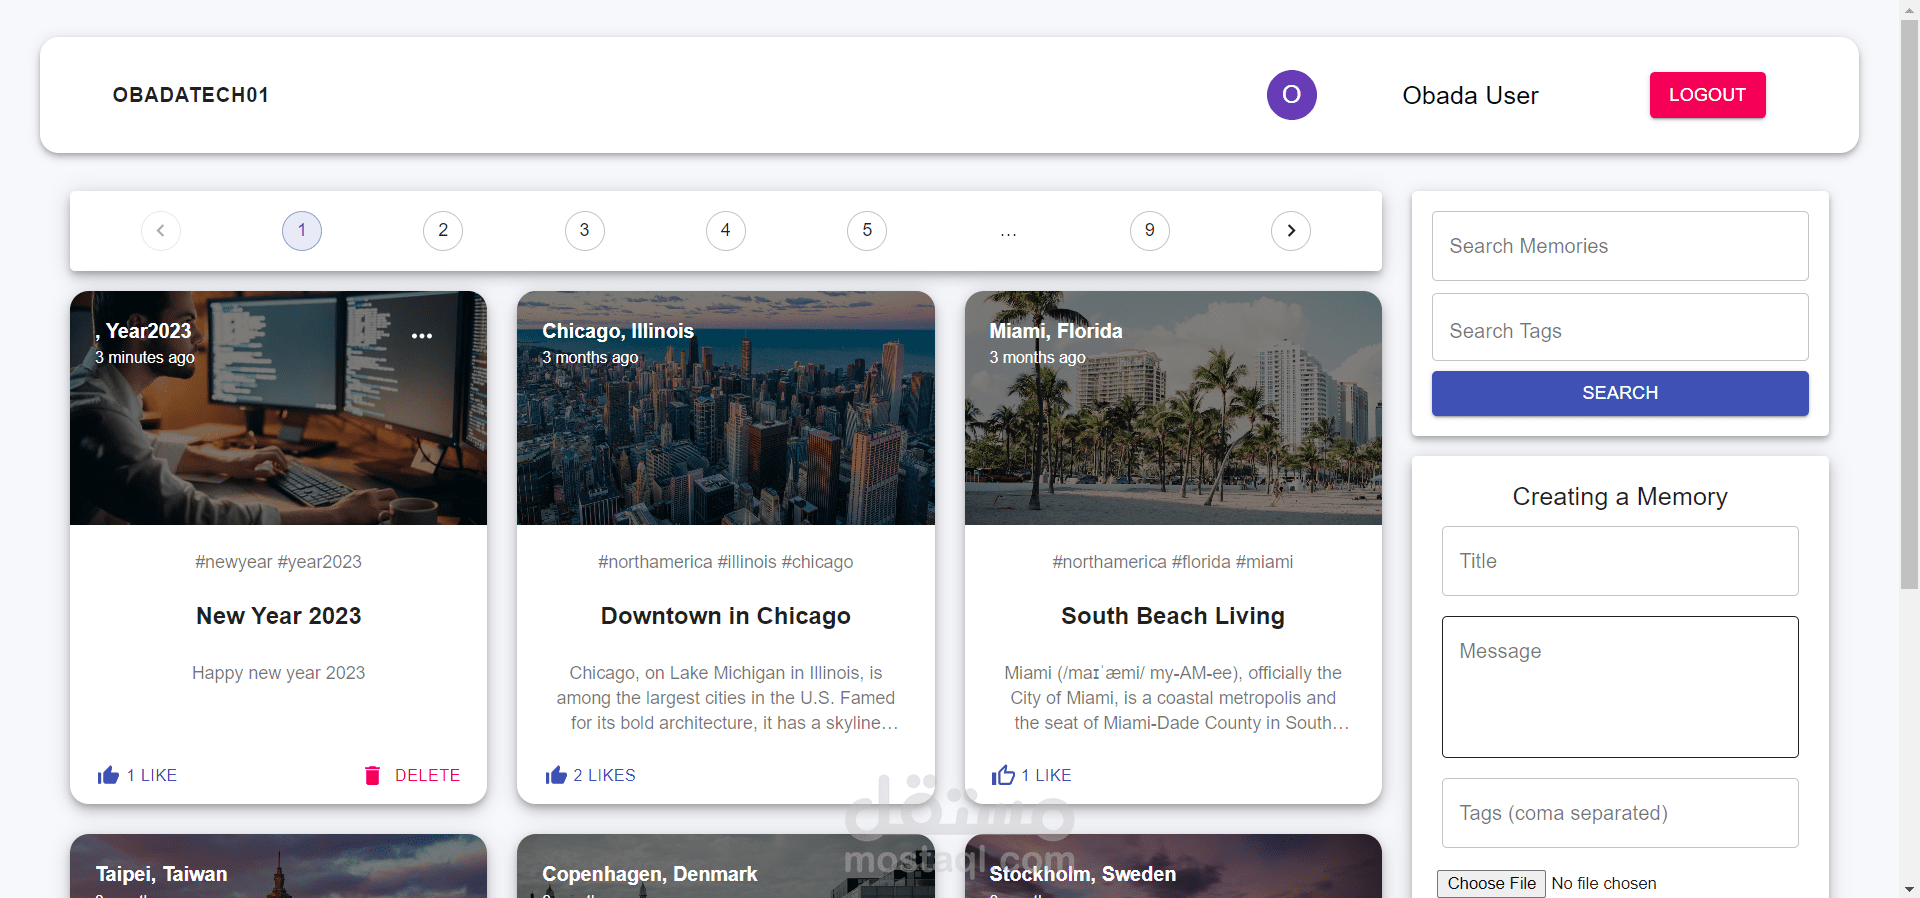Focus the Title input field
Image resolution: width=1920 pixels, height=898 pixels.
(x=1620, y=561)
